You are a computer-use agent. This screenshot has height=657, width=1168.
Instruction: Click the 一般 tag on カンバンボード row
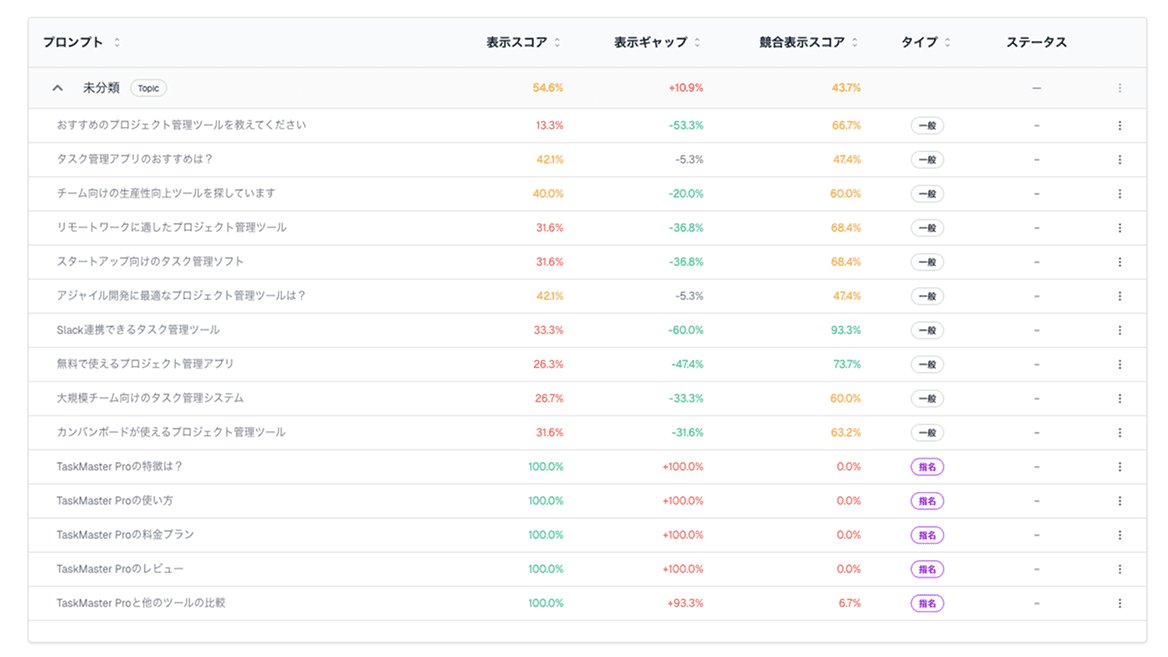click(x=927, y=433)
